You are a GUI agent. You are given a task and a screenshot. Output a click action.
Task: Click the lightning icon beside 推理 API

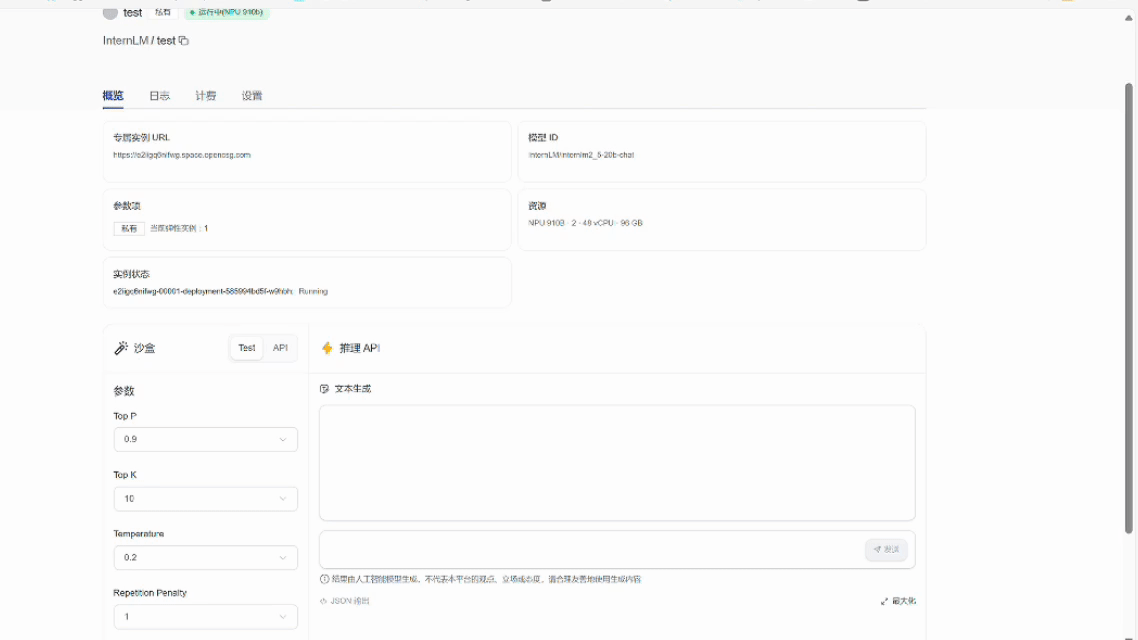(x=326, y=348)
